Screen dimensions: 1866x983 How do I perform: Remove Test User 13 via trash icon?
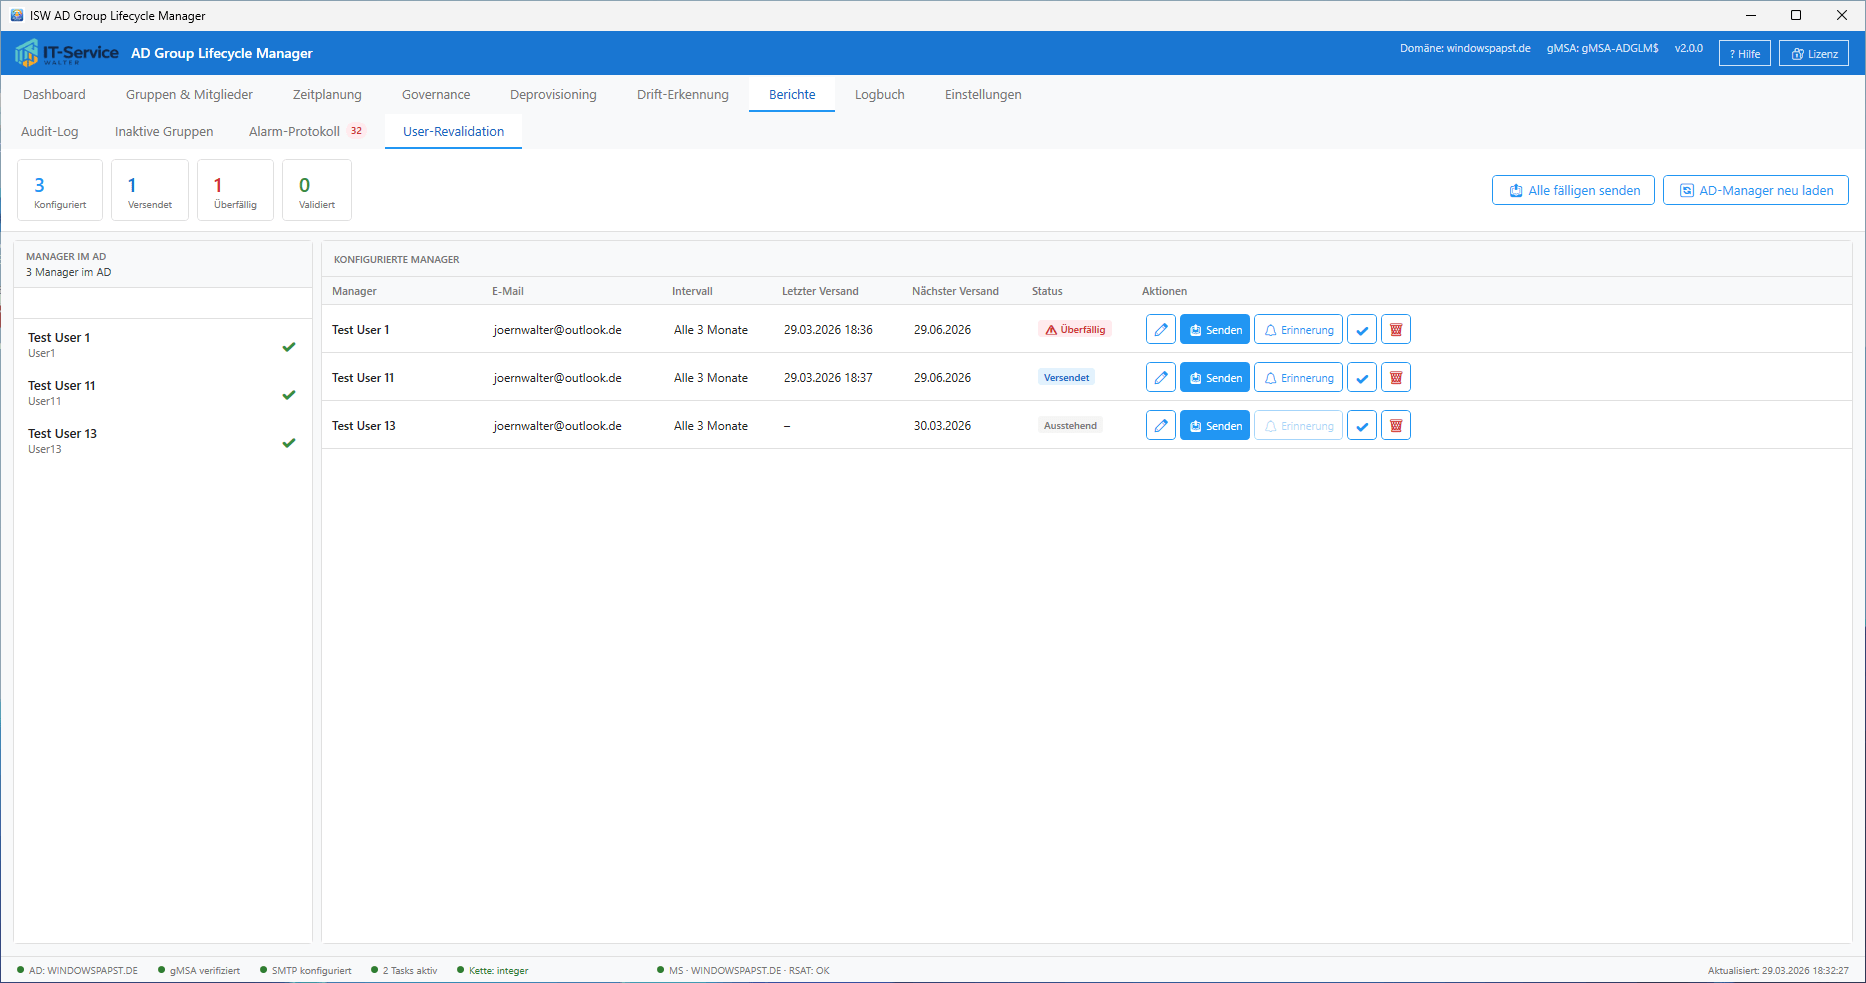(1396, 426)
